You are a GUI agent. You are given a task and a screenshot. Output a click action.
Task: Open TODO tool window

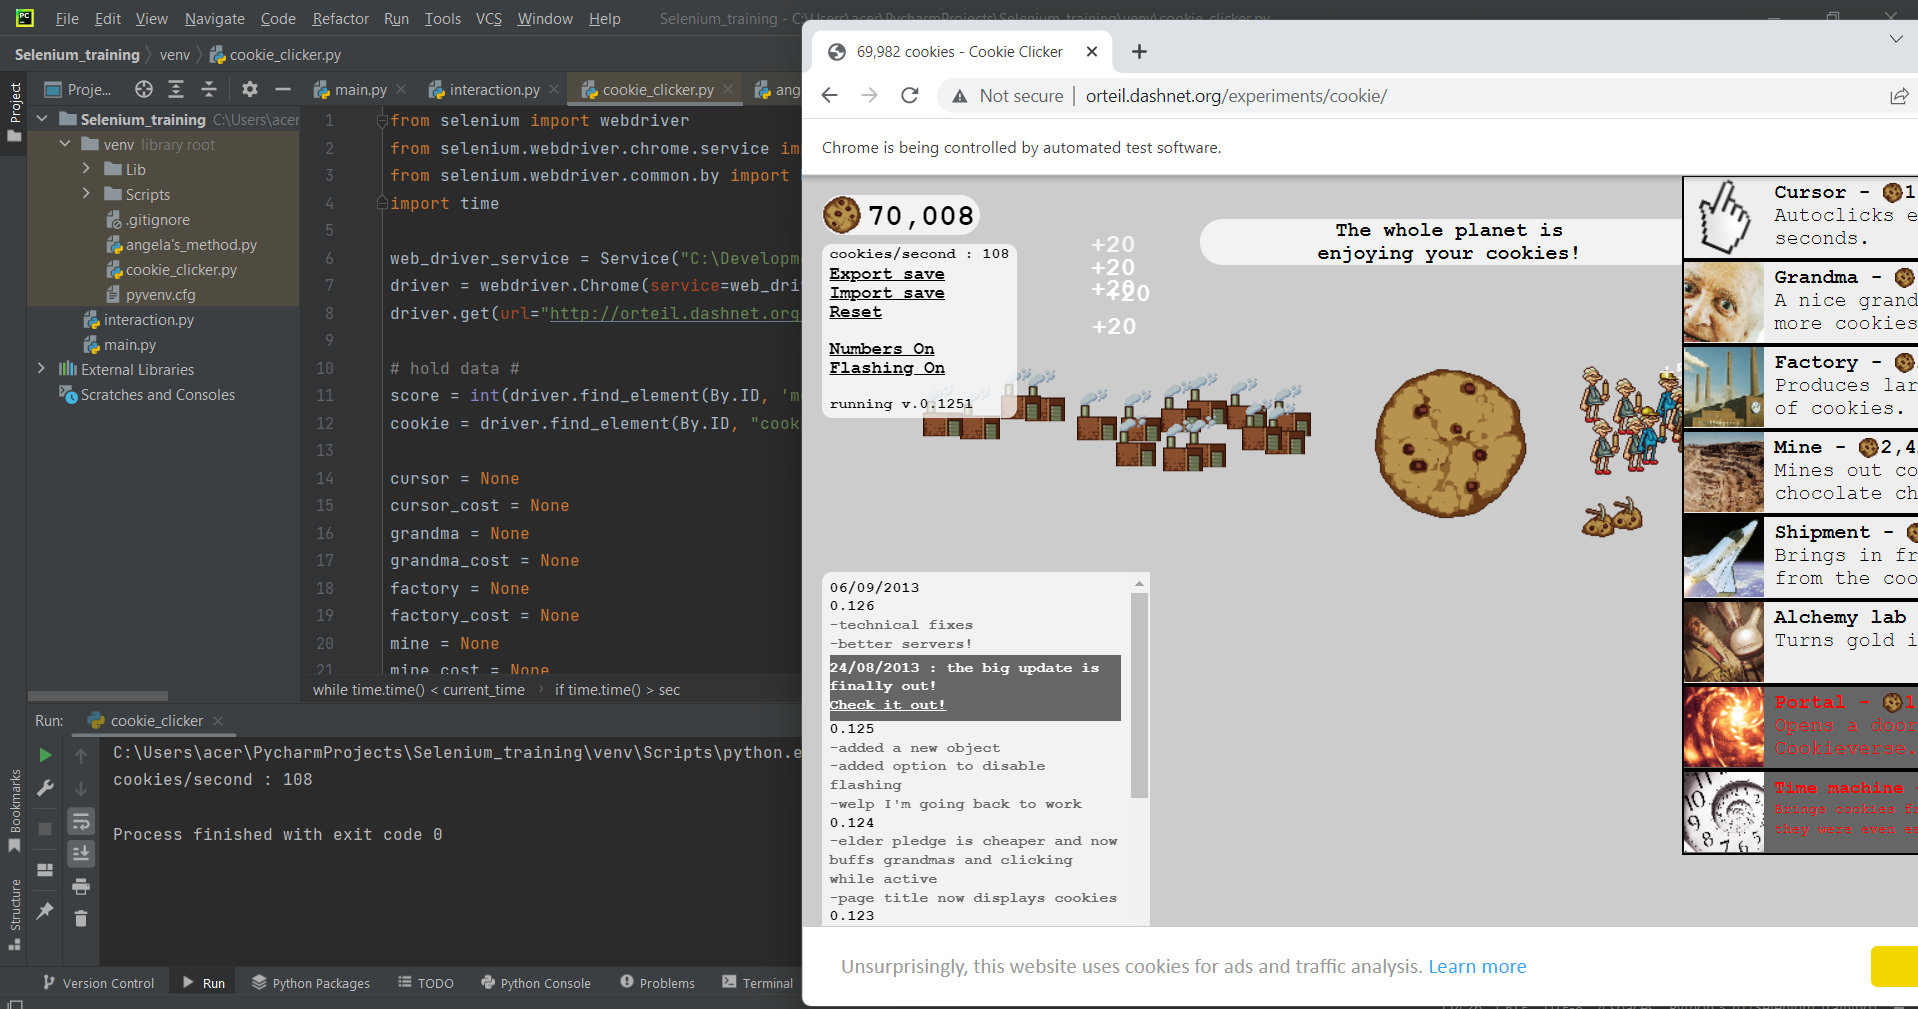pos(426,983)
